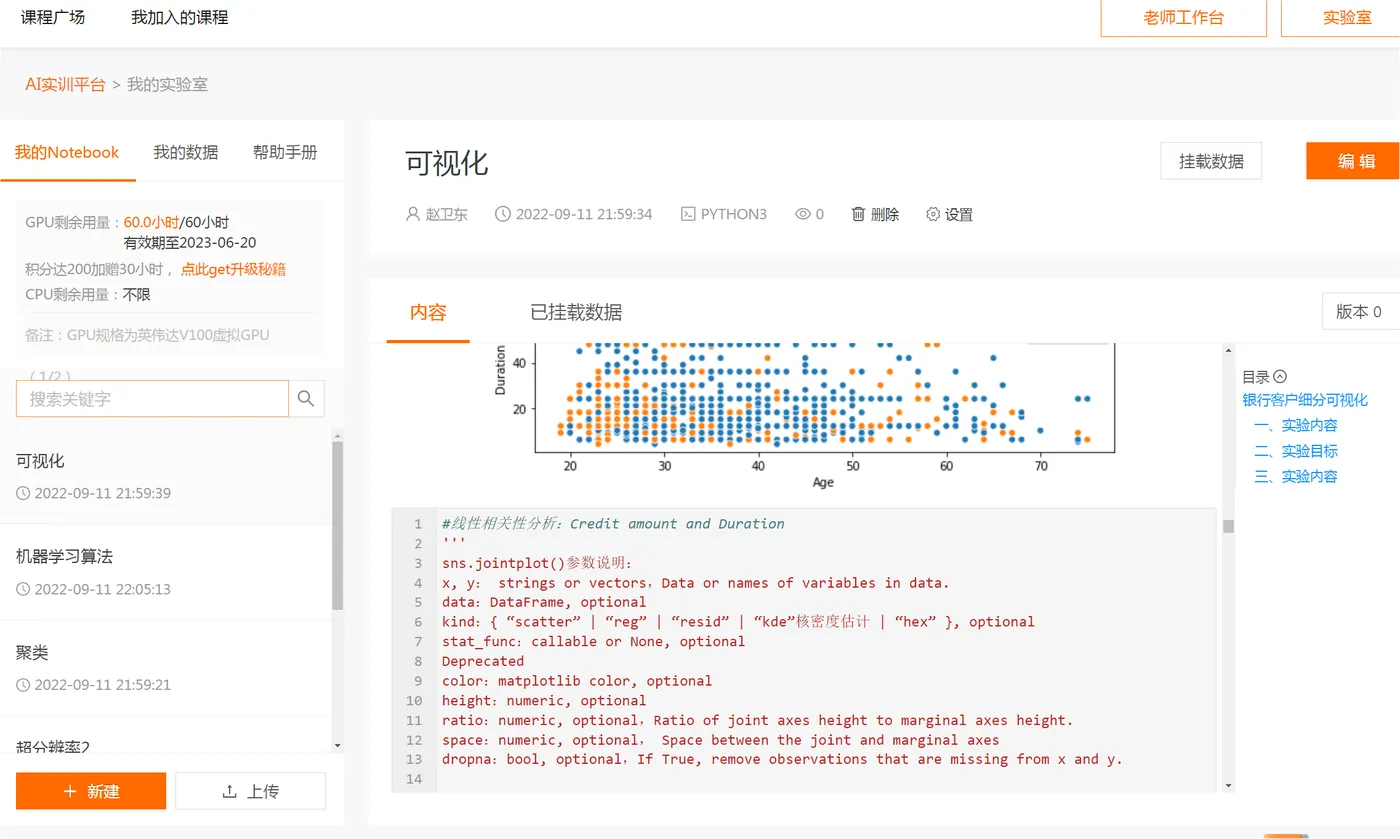Collapse the 目录 outline with circle arrow
The image size is (1400, 839).
(x=1280, y=377)
